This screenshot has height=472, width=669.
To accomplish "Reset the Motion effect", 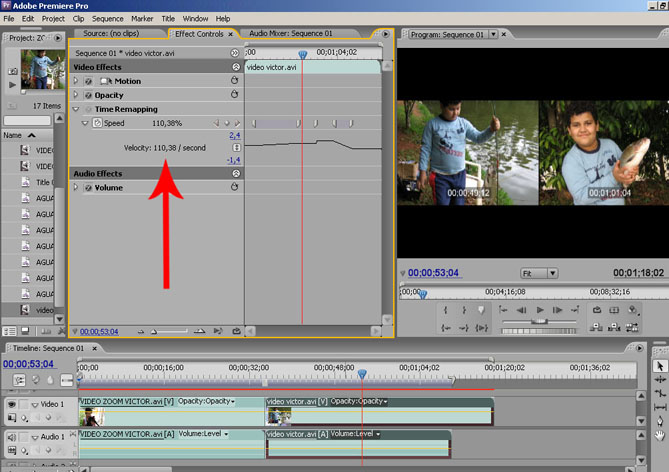I will 234,81.
